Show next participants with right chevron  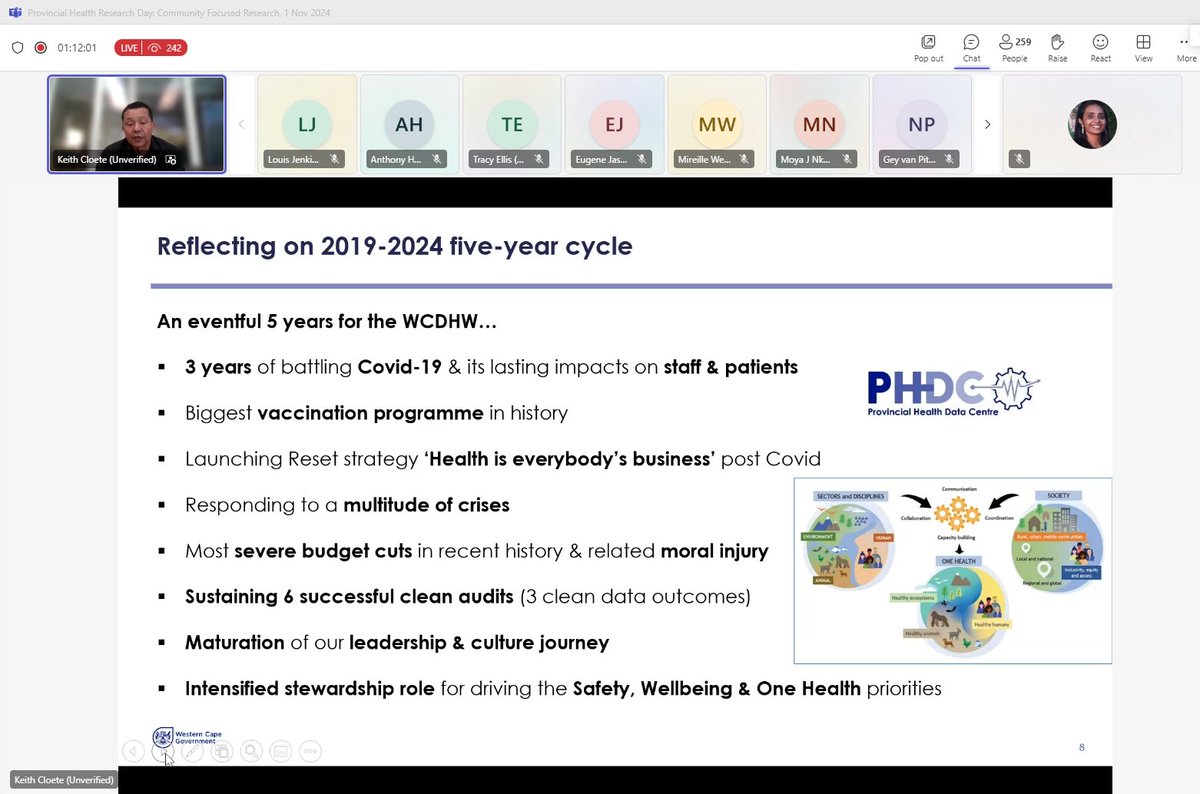(x=987, y=125)
